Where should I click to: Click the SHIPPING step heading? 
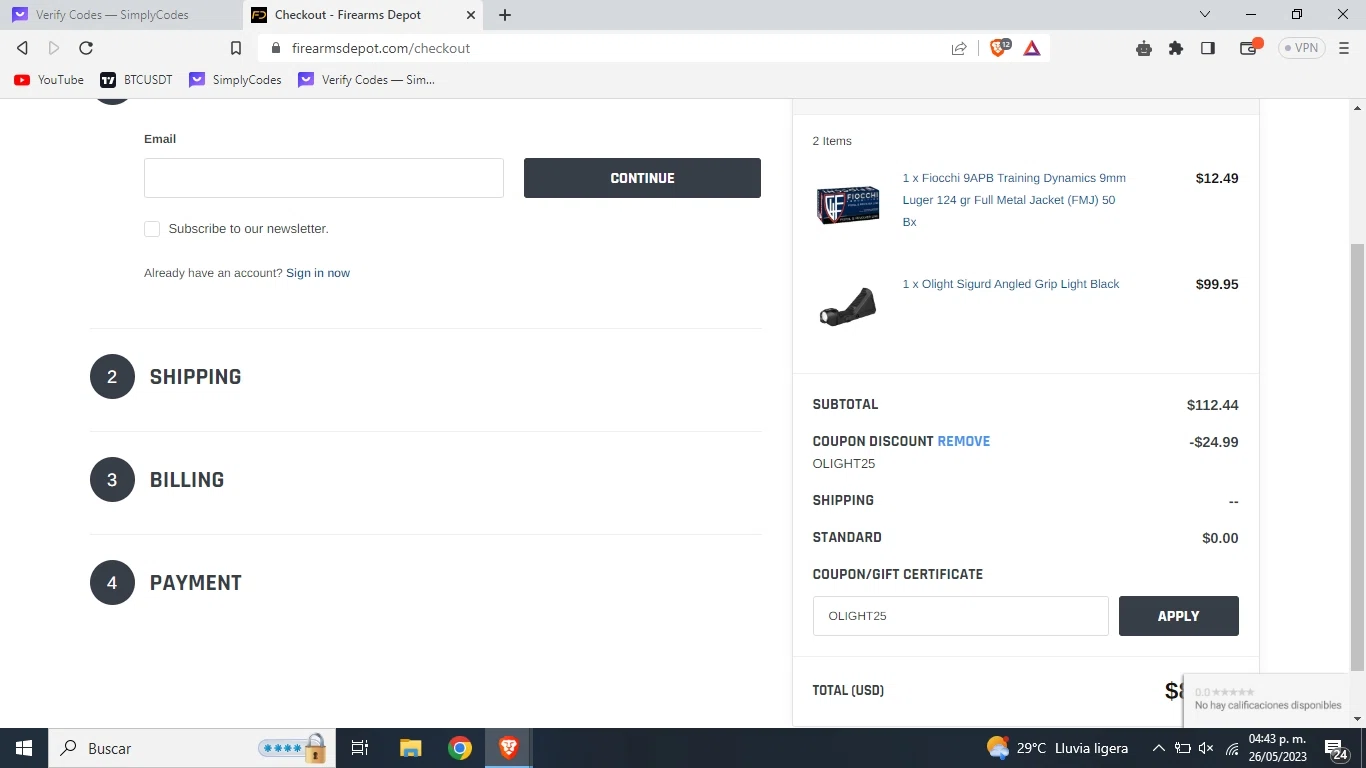[x=196, y=377]
